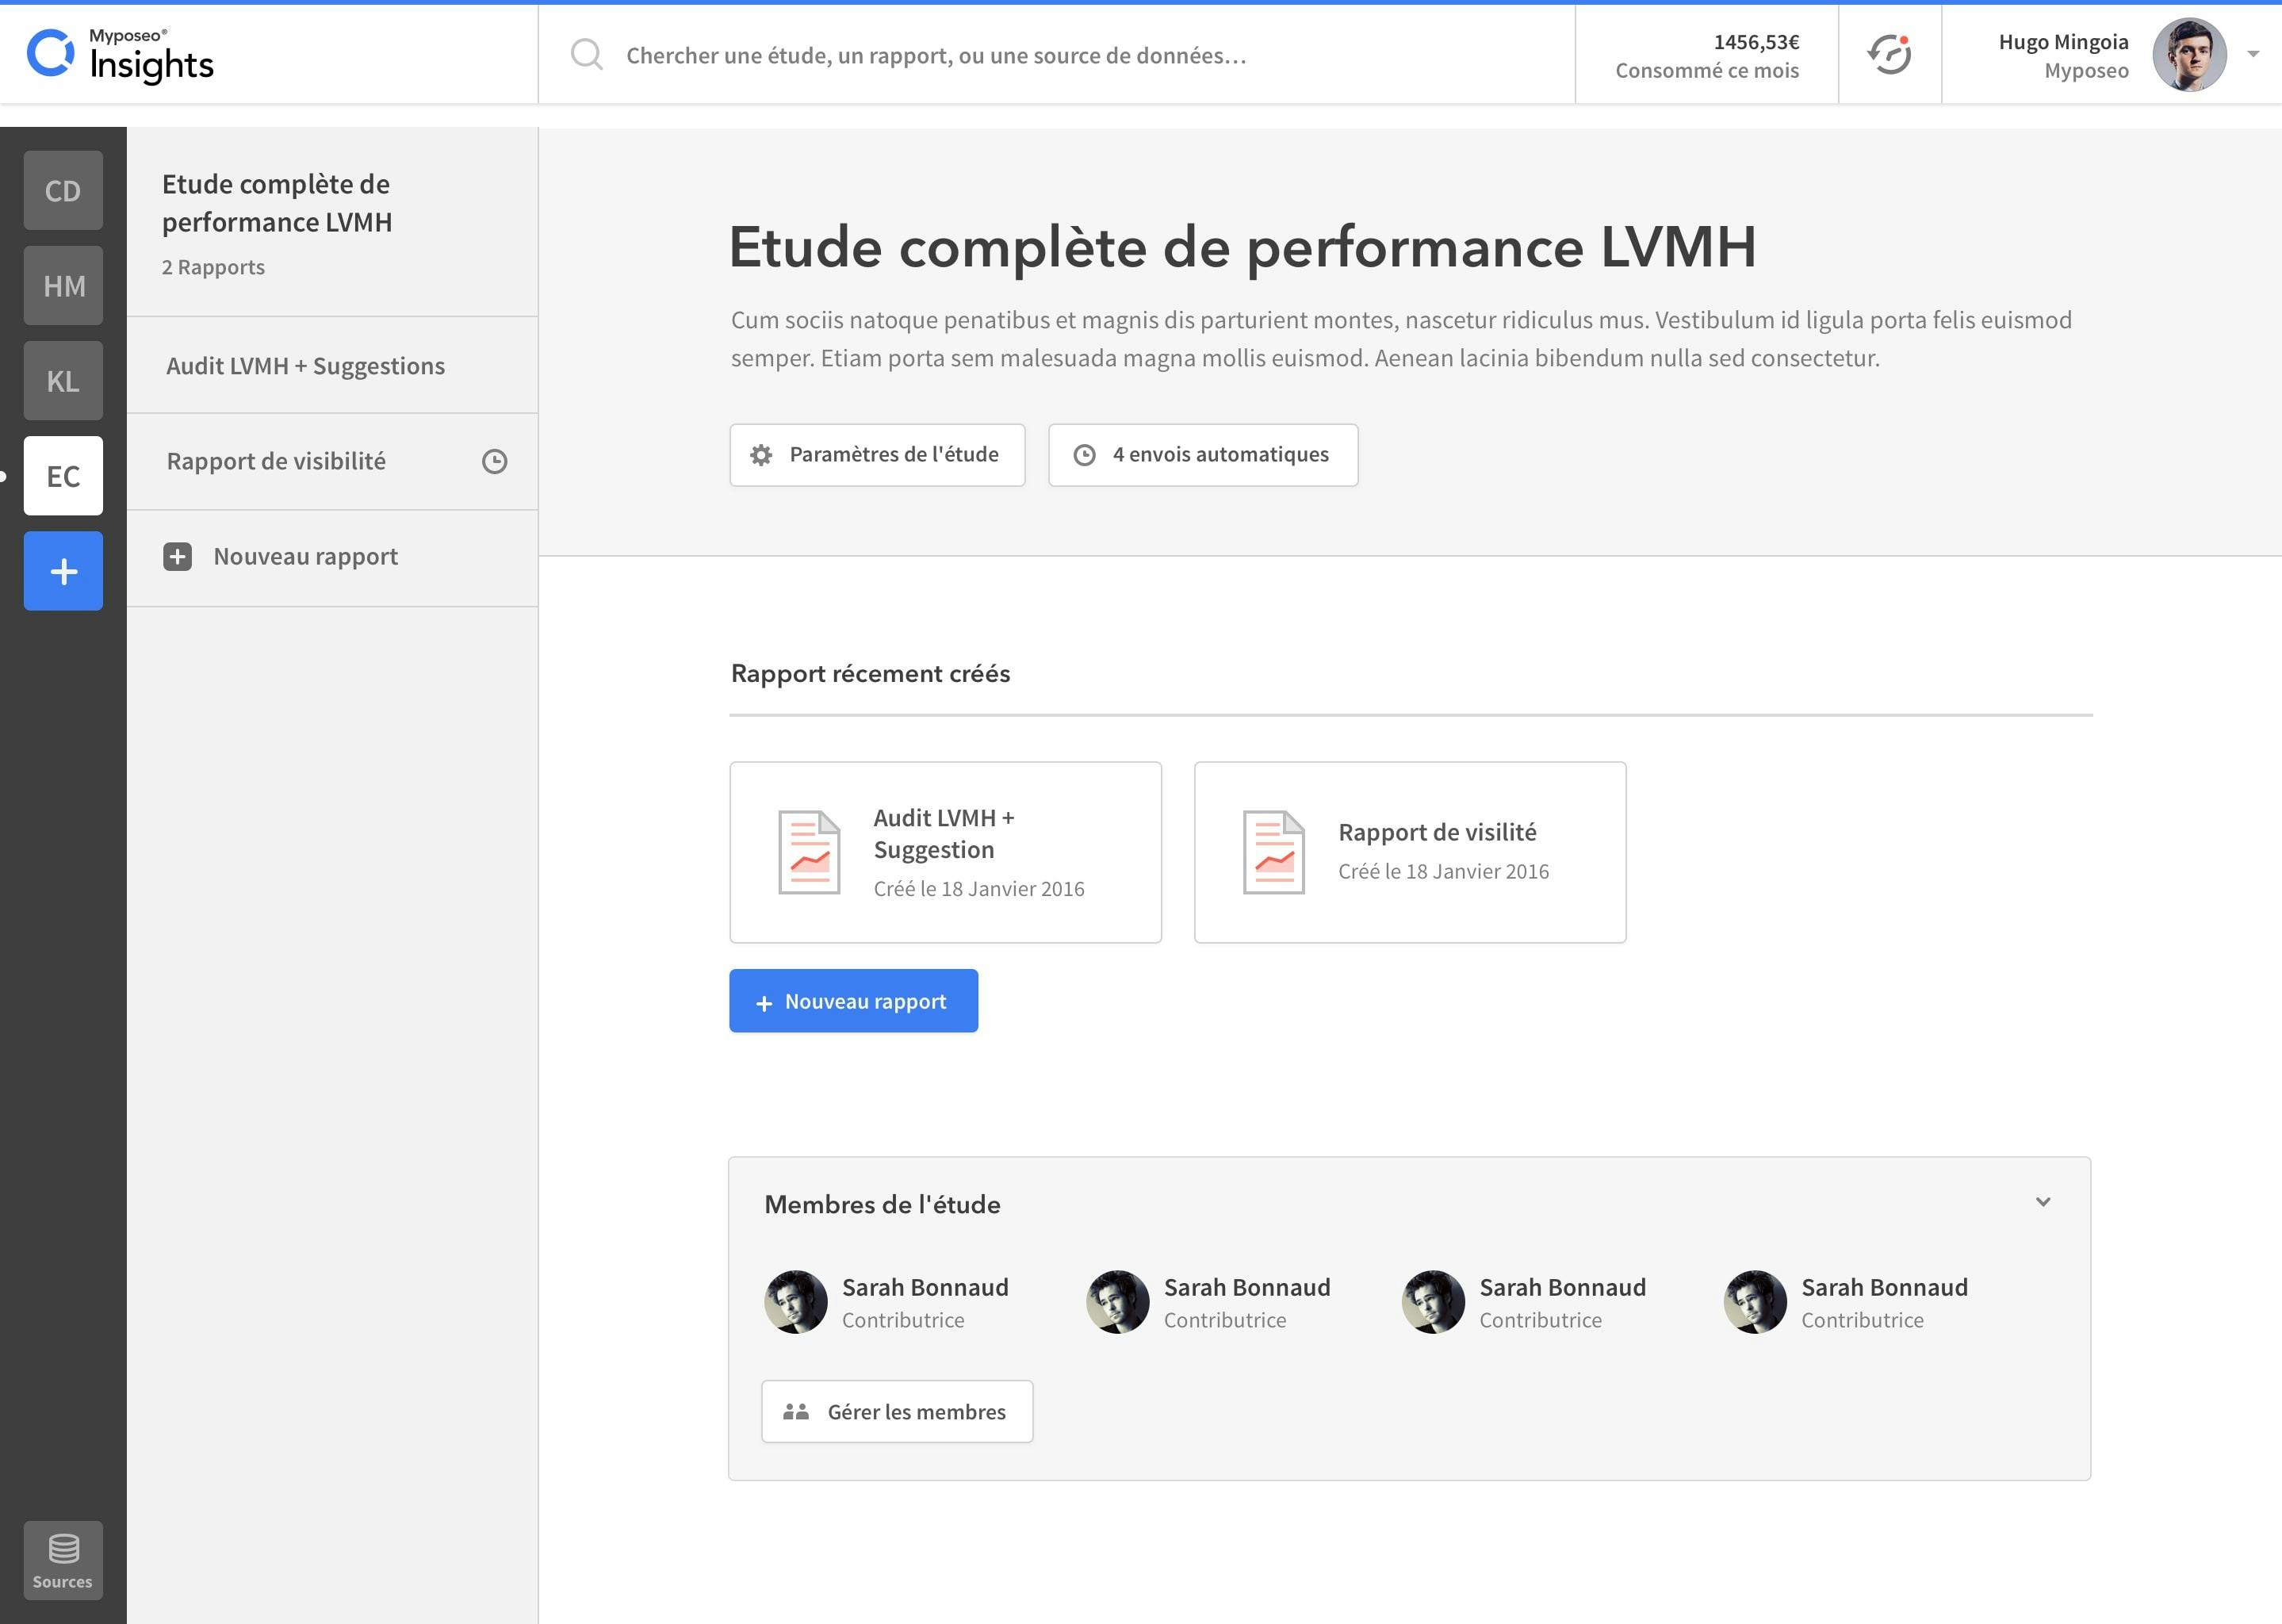Screen dimensions: 2282x1624
Task: Open the HM study tile
Action: [x=63, y=285]
